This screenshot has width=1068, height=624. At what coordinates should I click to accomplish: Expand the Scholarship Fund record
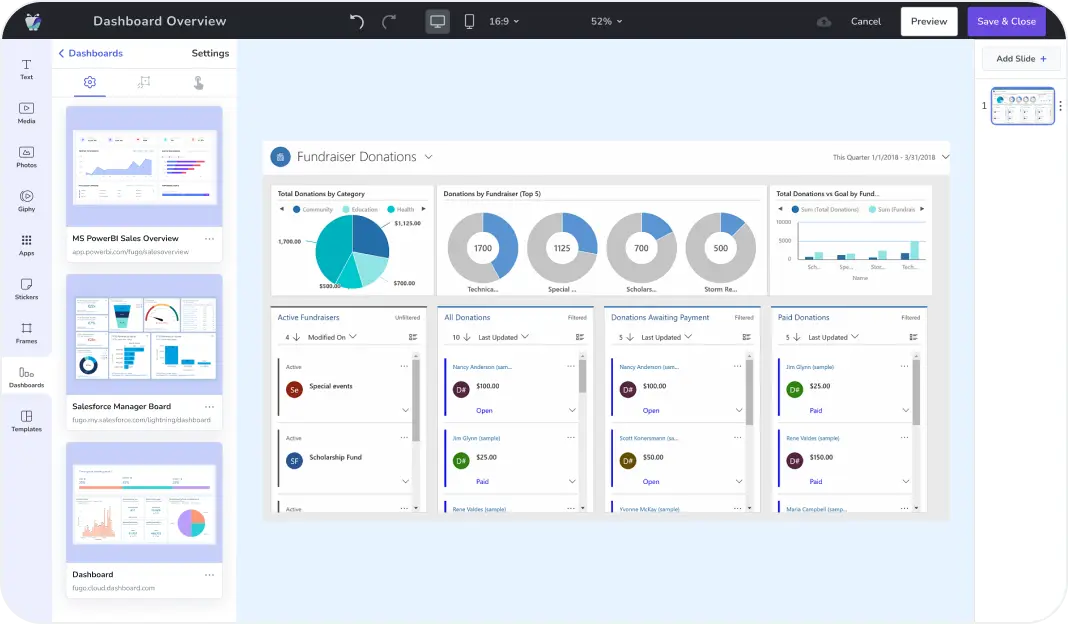point(405,482)
